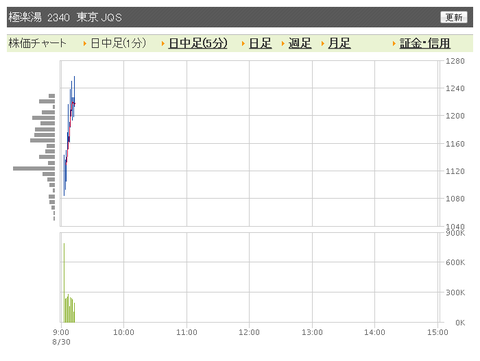Click the 1120 price axis label

[455, 171]
